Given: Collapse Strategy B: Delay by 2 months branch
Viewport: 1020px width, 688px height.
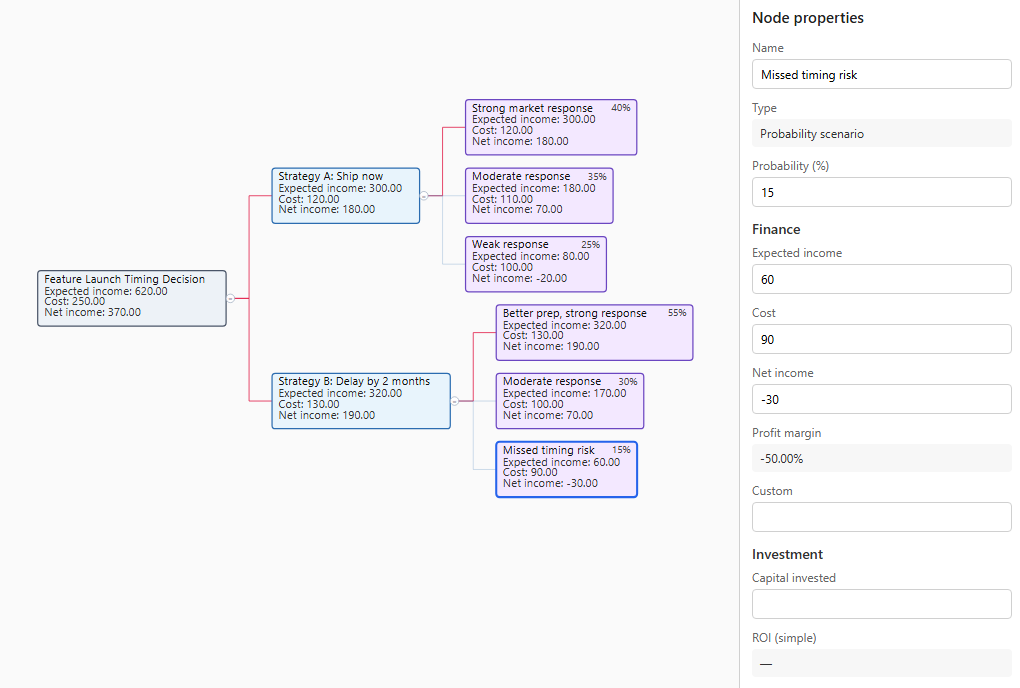Looking at the screenshot, I should pyautogui.click(x=455, y=401).
